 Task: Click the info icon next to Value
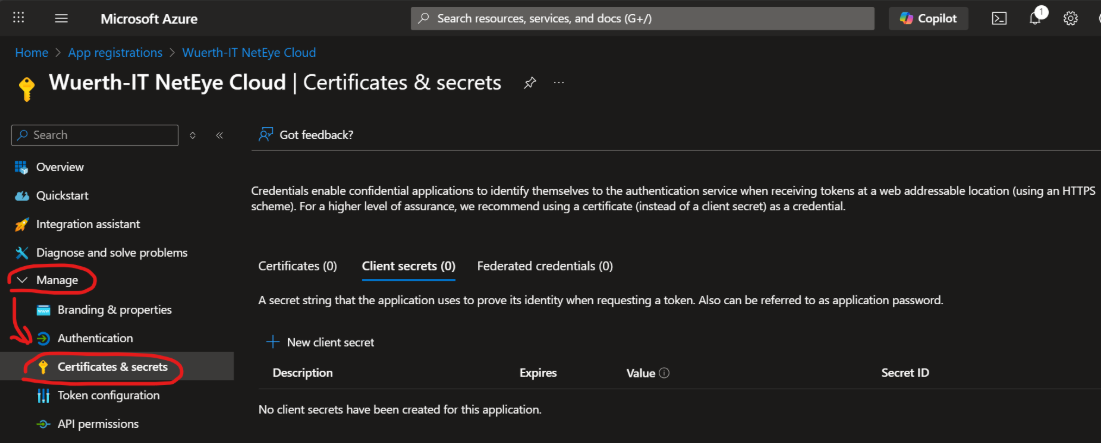664,373
